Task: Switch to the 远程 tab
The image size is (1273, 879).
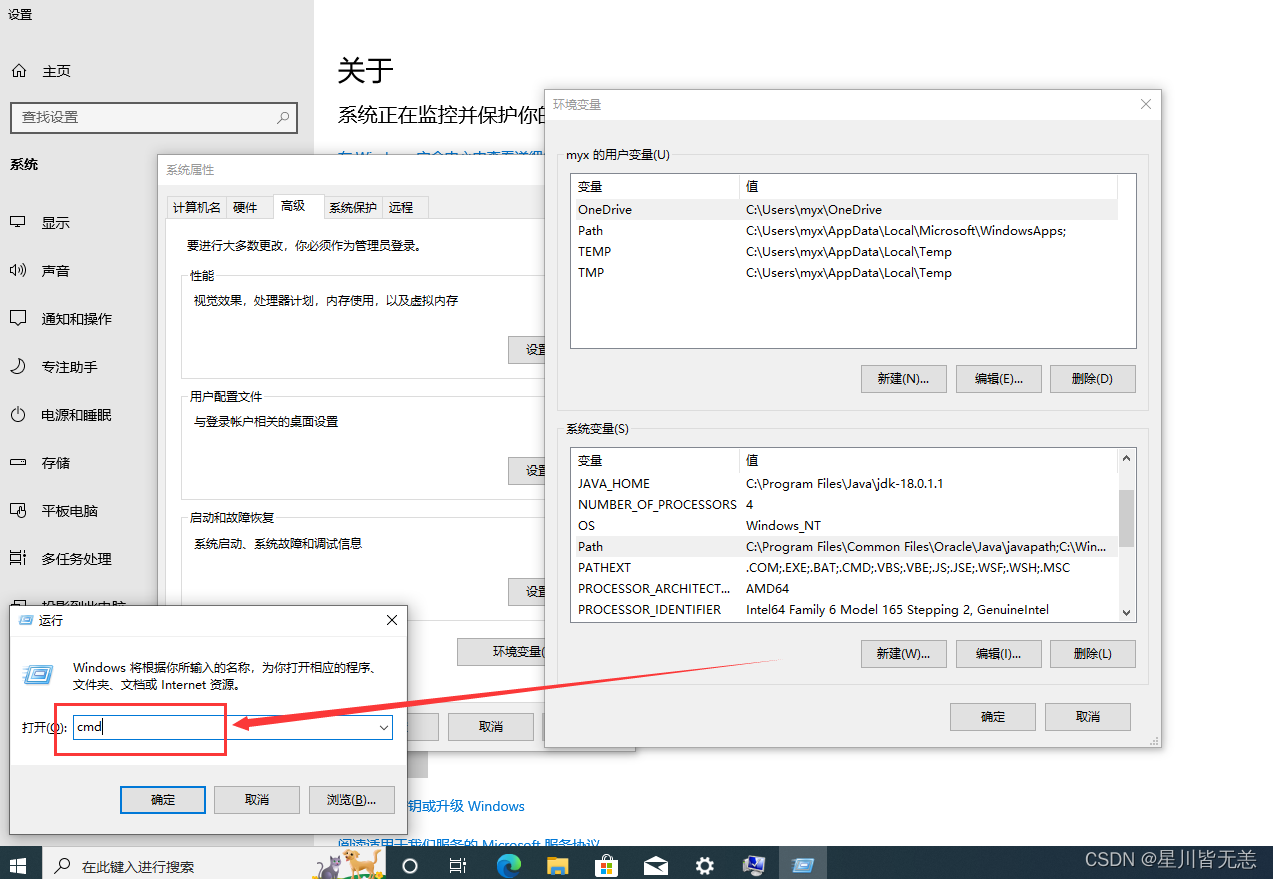Action: coord(401,207)
